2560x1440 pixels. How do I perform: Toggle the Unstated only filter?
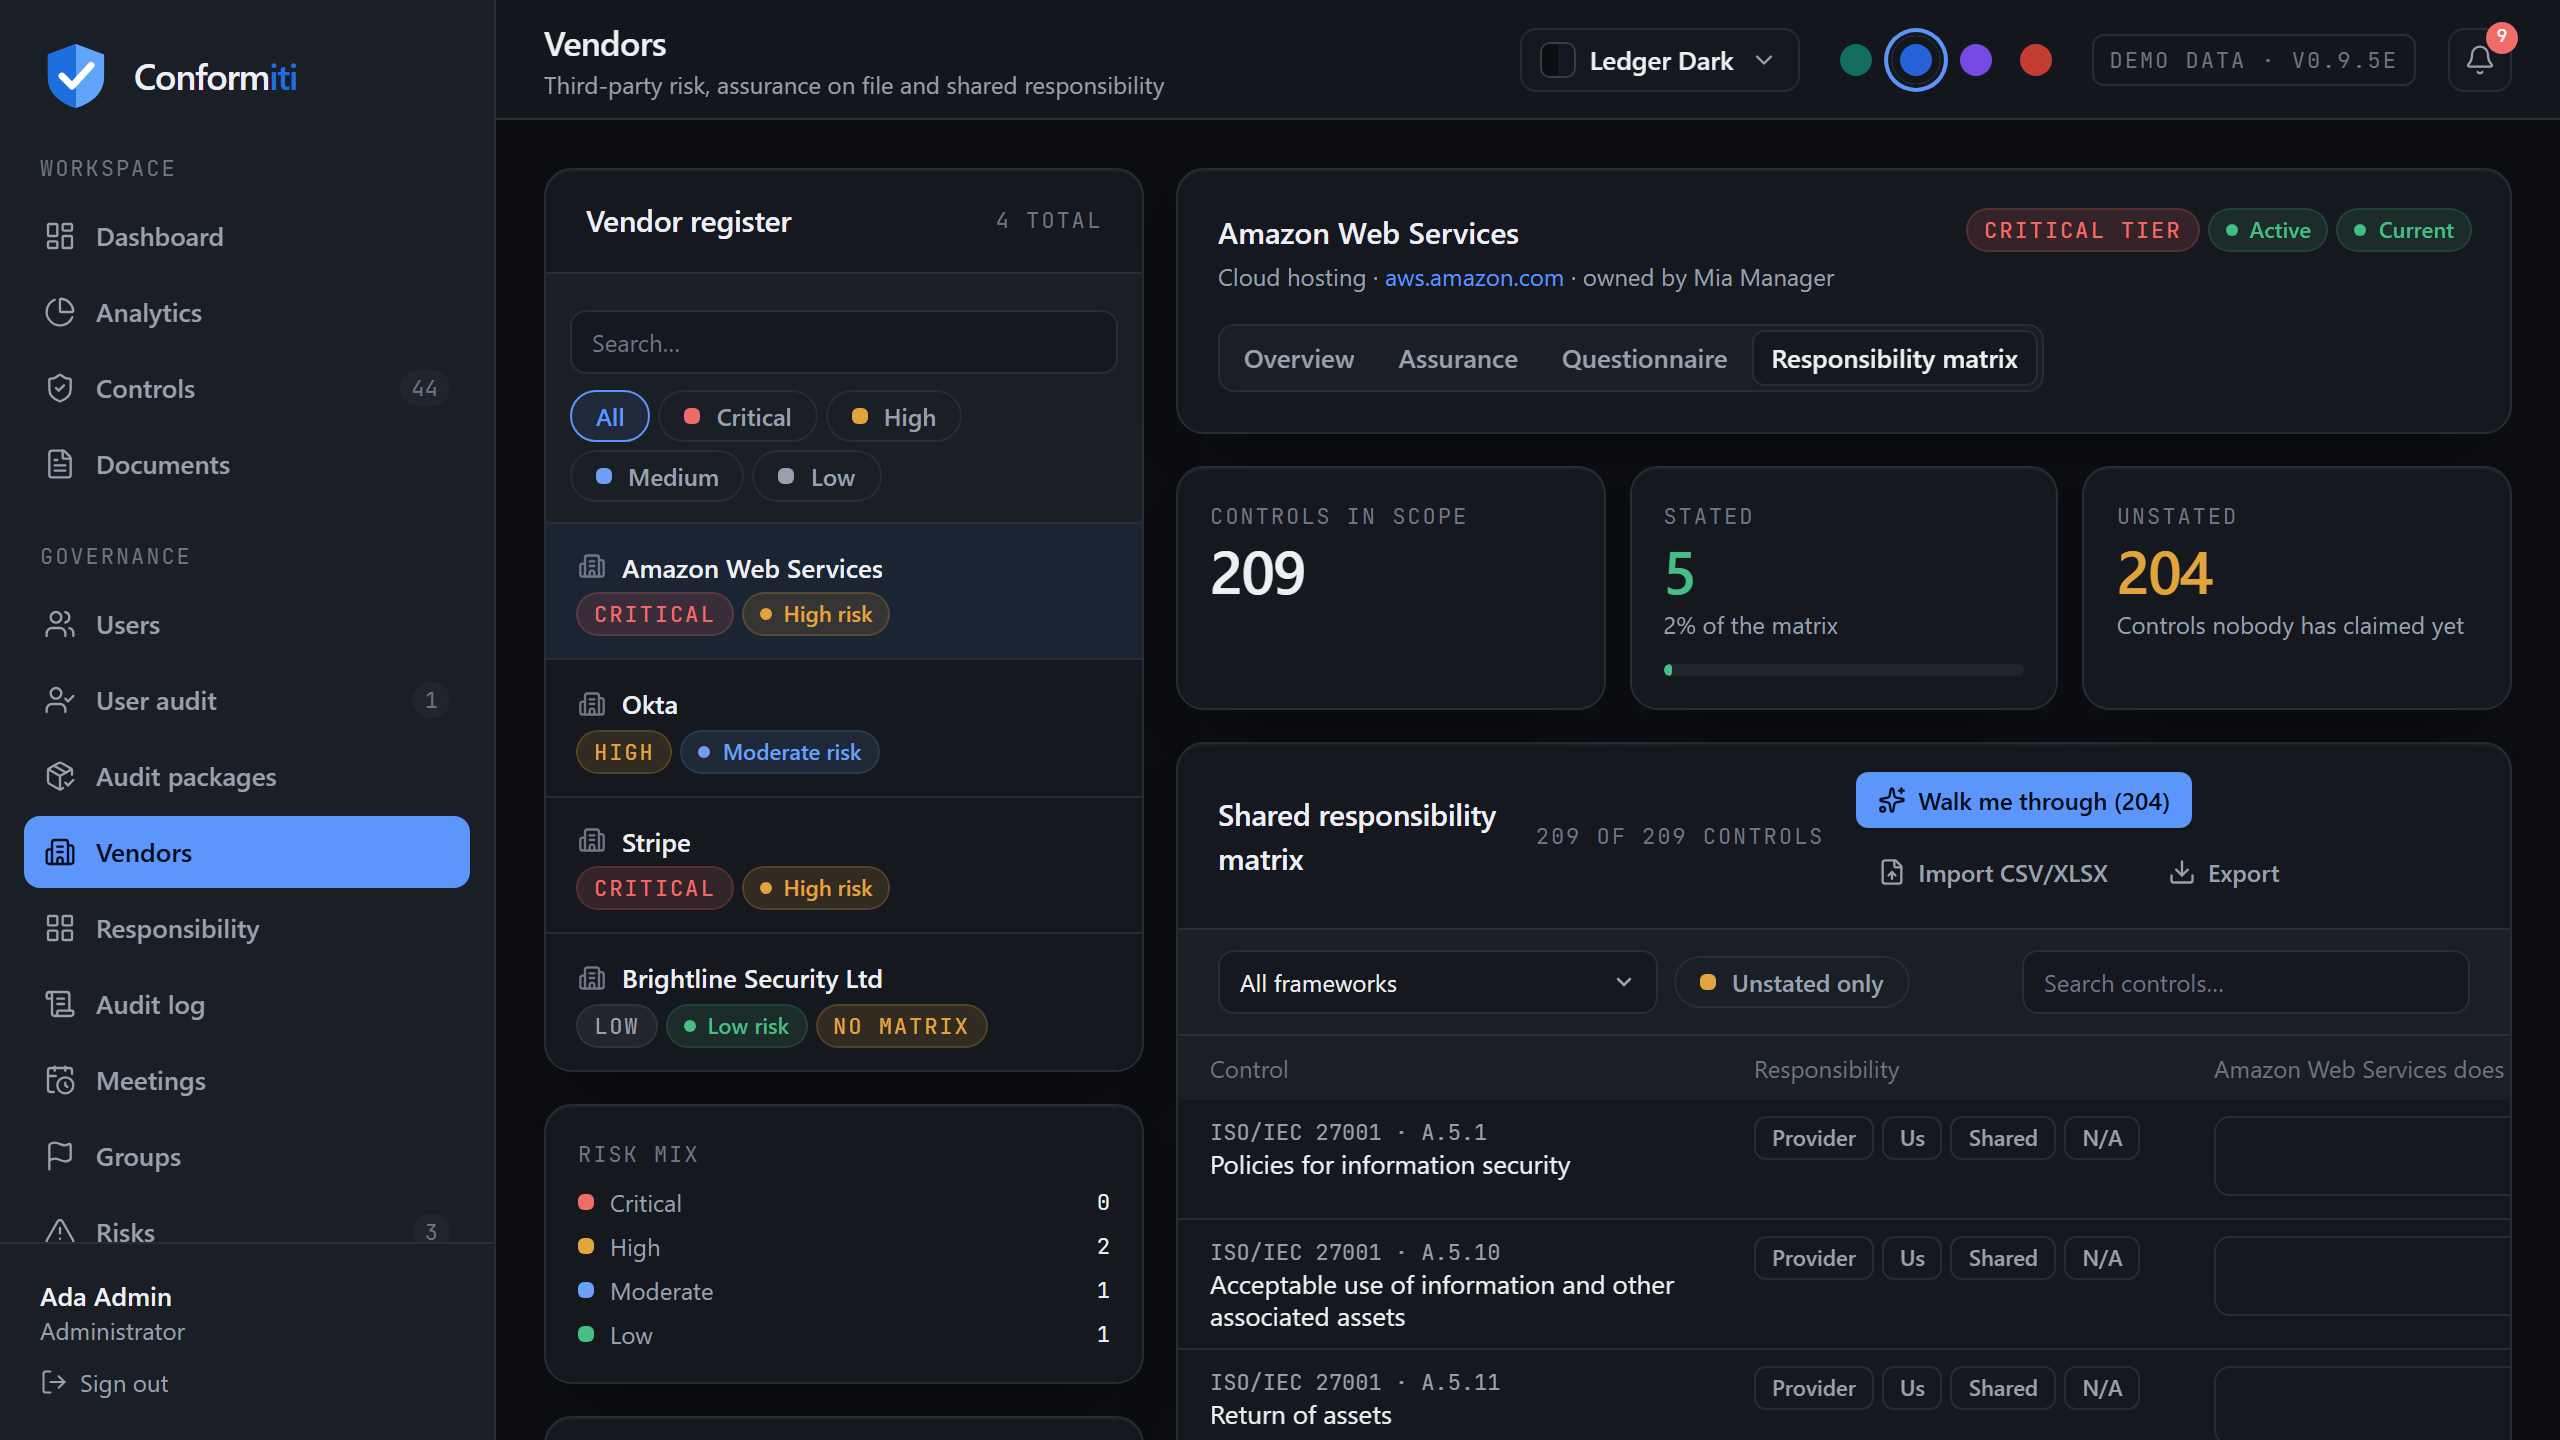click(1791, 983)
